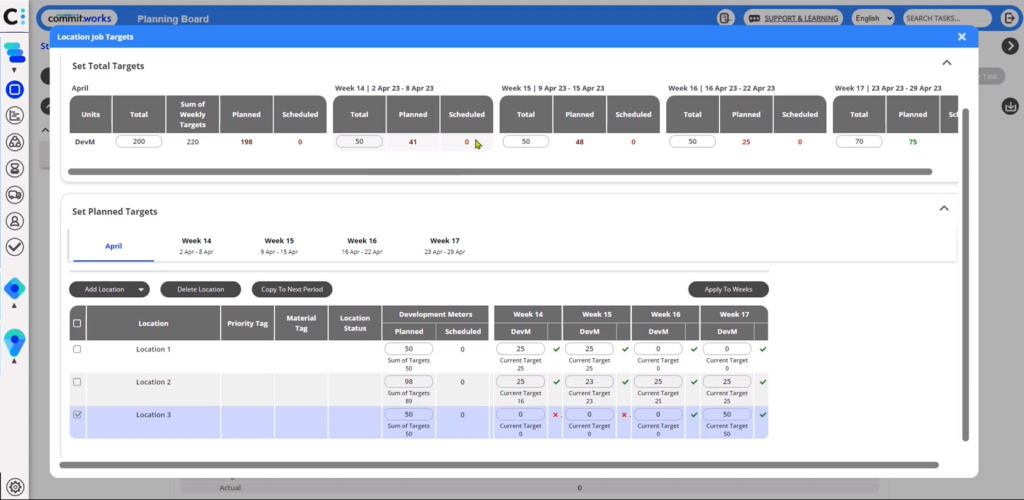This screenshot has width=1024, height=500.
Task: Click the blue map pin module icon
Action: point(14,342)
